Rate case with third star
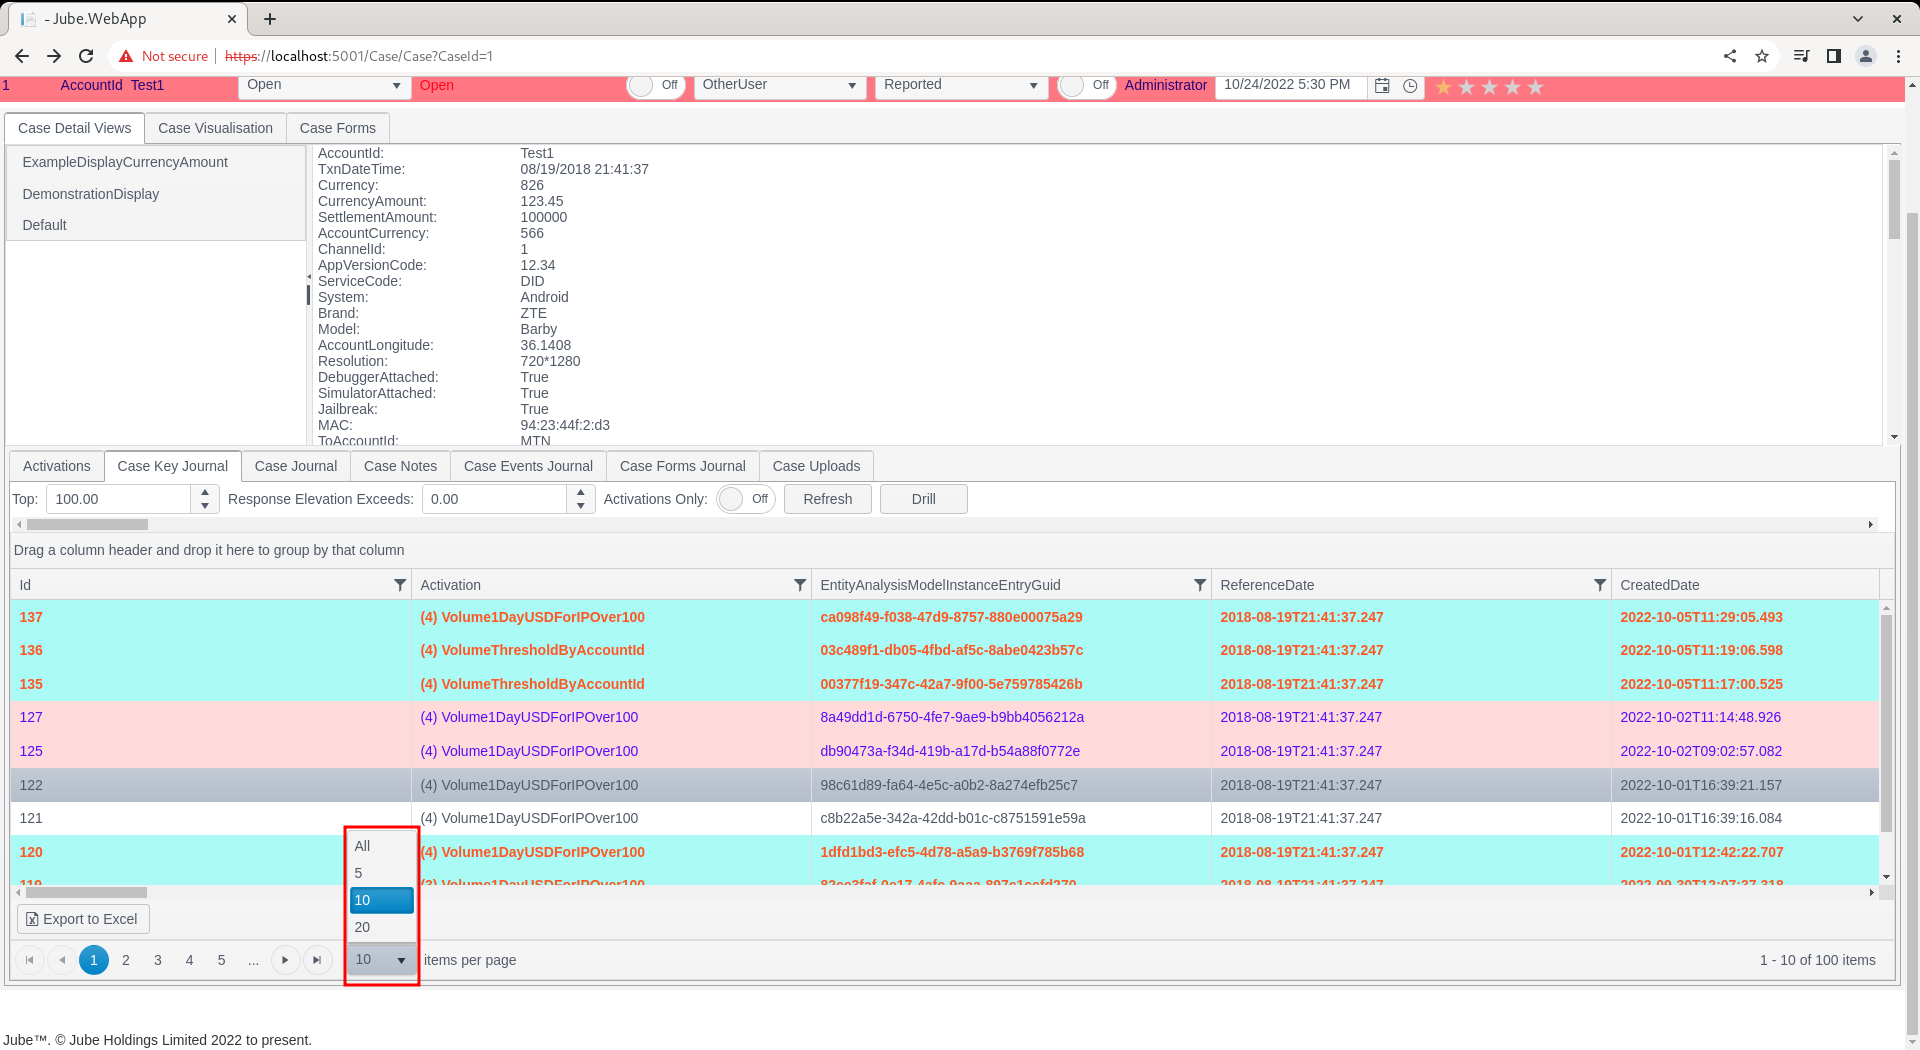1920x1050 pixels. click(x=1490, y=87)
